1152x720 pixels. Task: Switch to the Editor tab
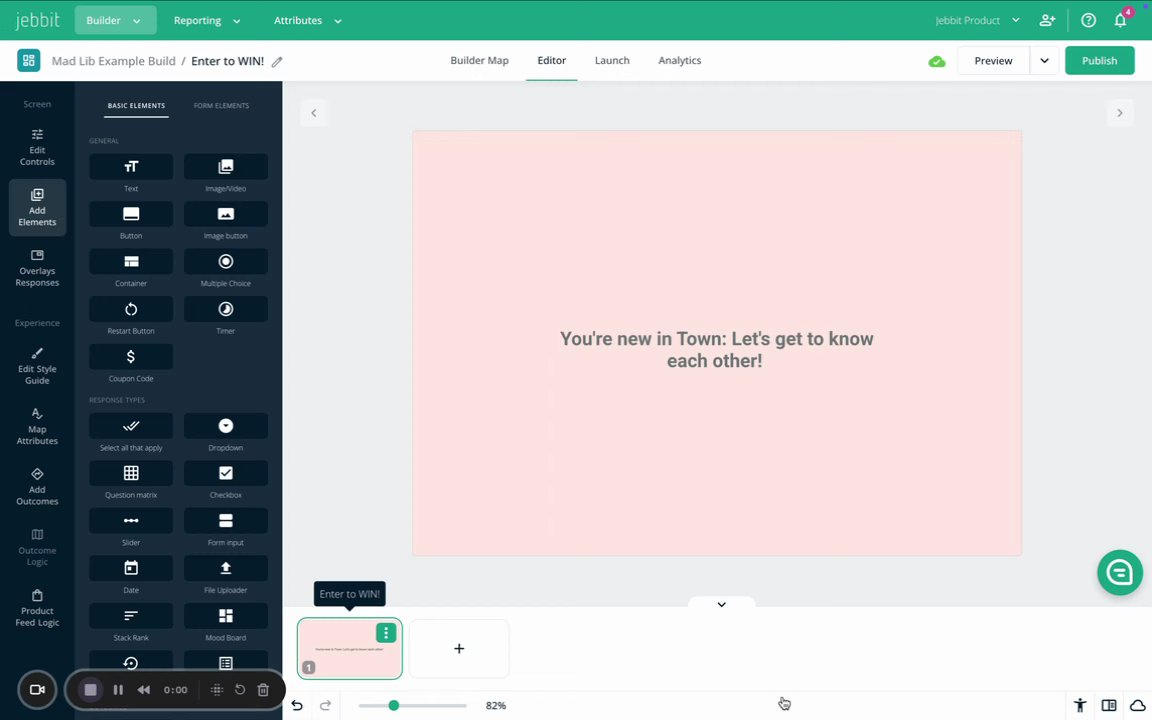[552, 61]
